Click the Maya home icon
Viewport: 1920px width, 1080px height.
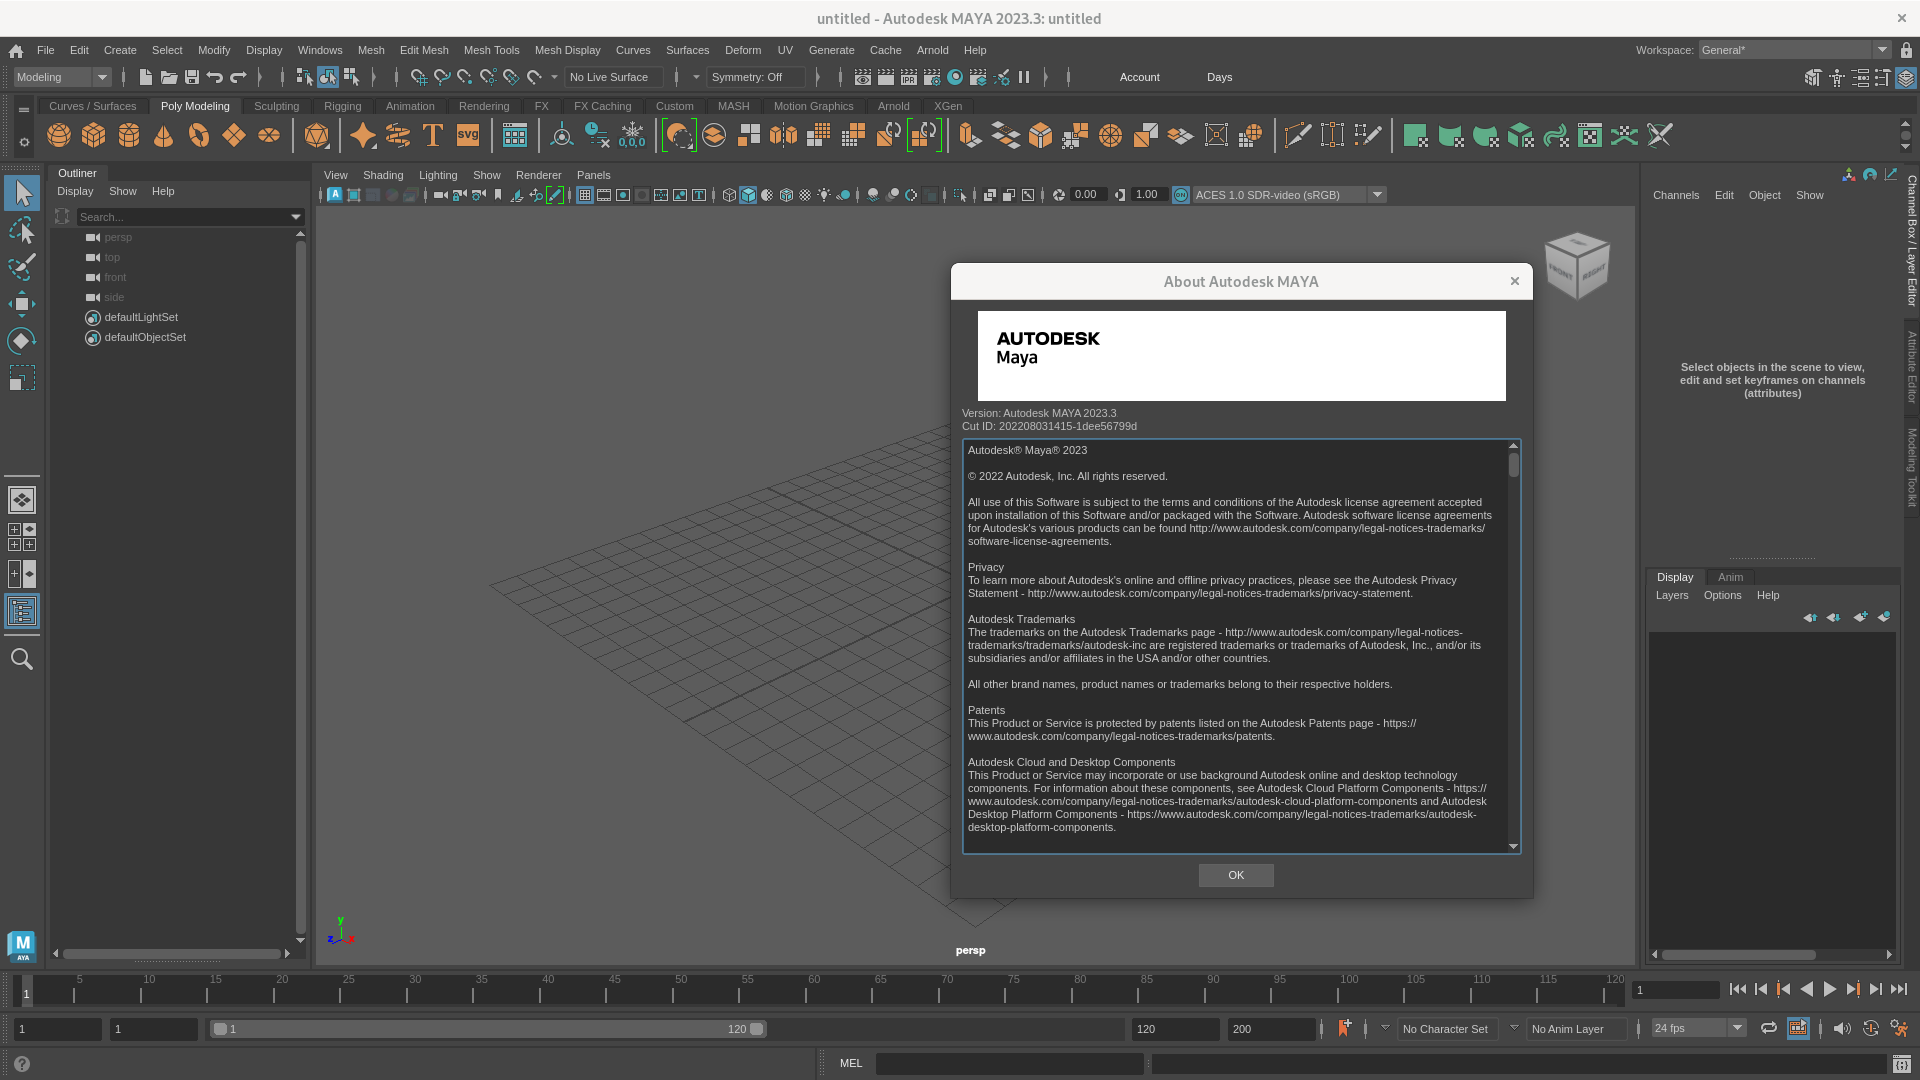[16, 50]
